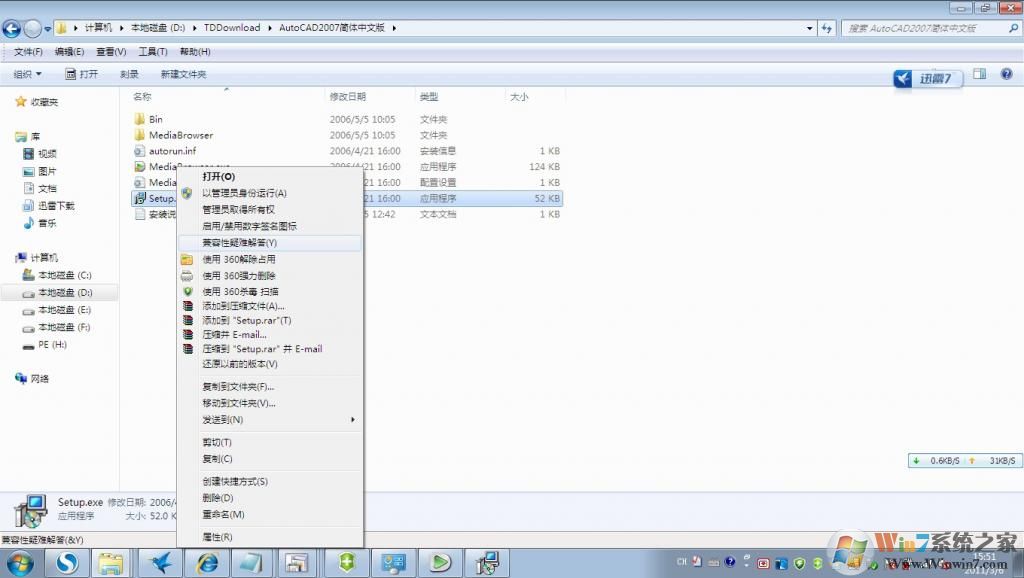1024x578 pixels.
Task: Choose 属性(R) in context menu
Action: point(269,538)
